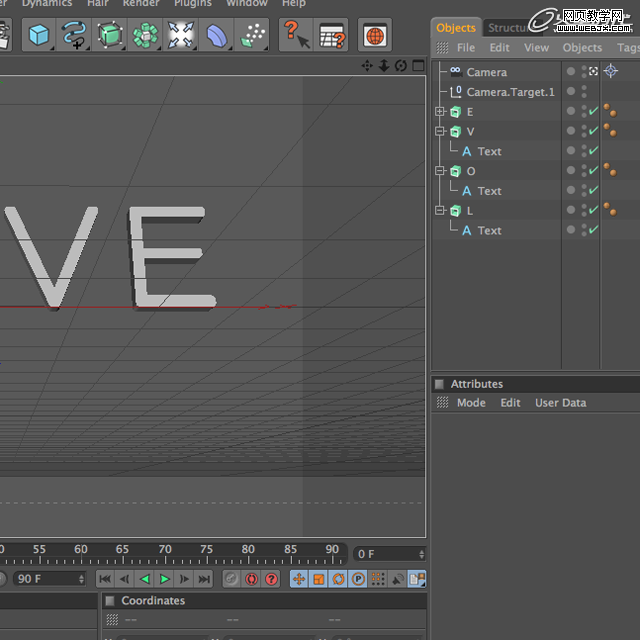Screen dimensions: 640x640
Task: Select the blue Bend deformer icon
Action: [x=216, y=35]
